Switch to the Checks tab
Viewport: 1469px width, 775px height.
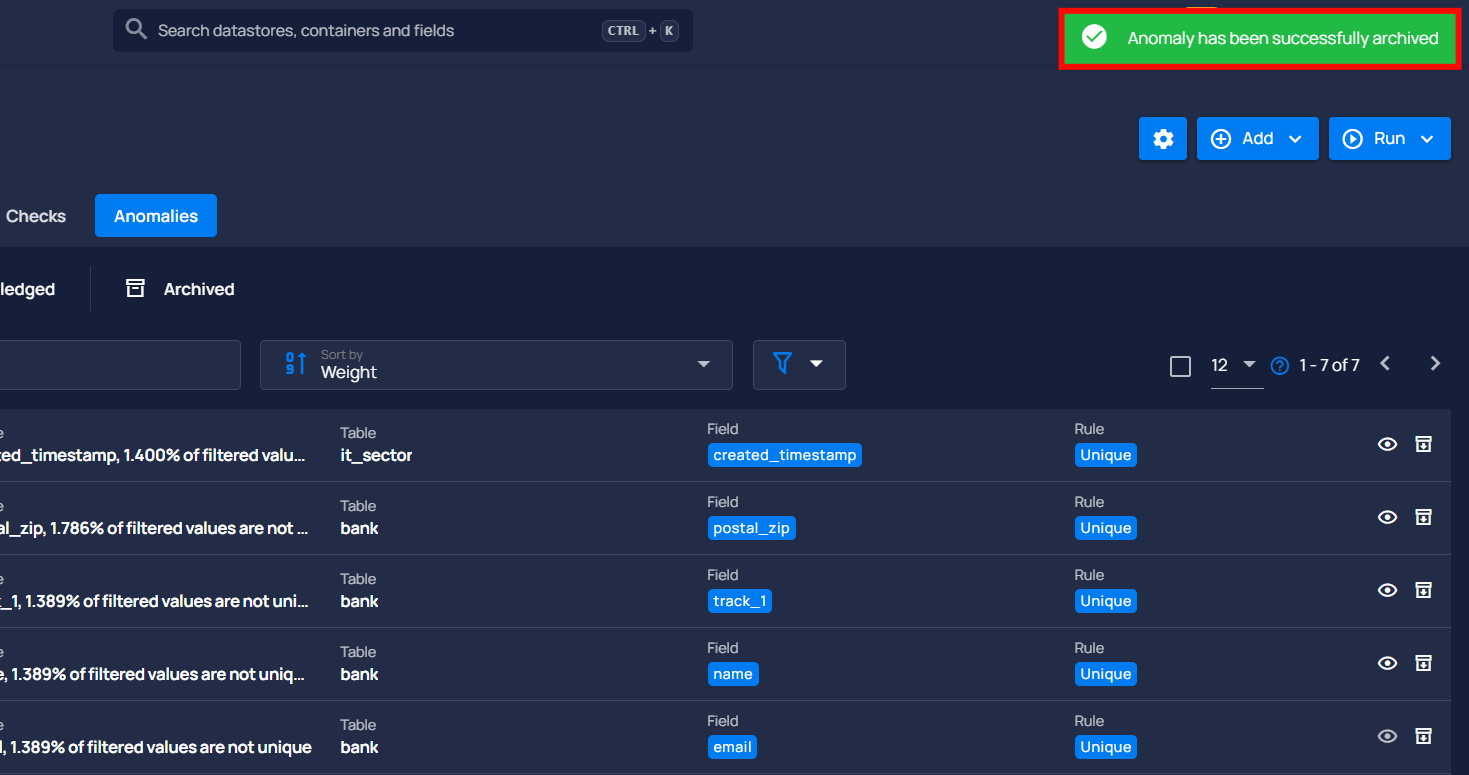pos(36,216)
